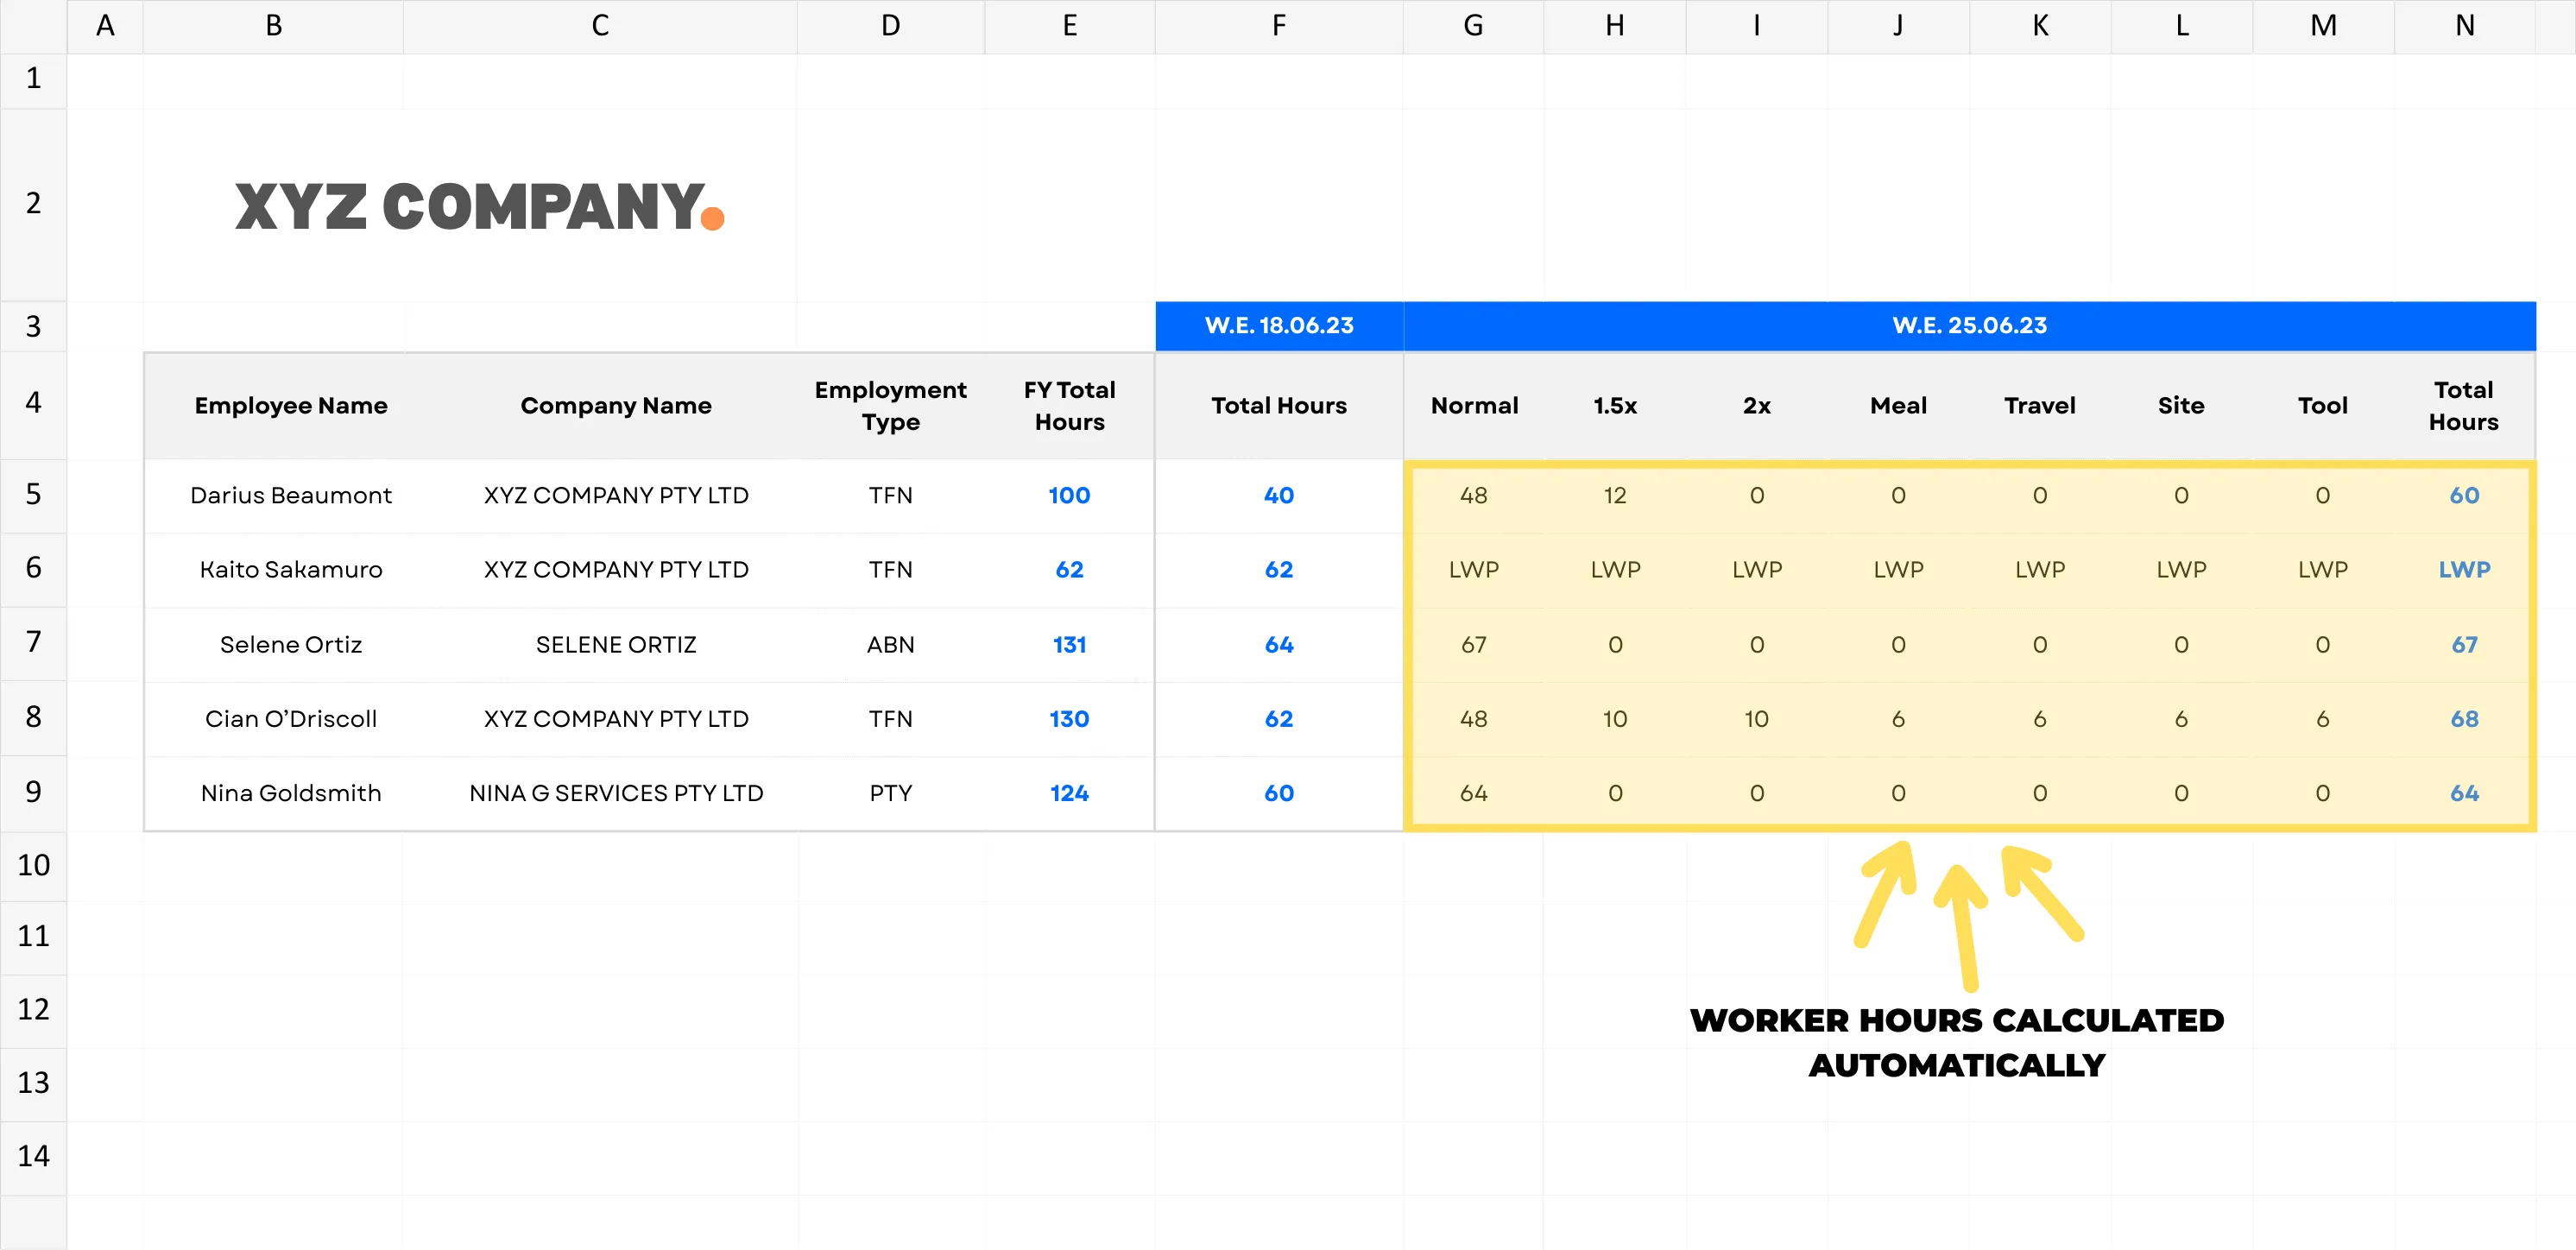Click the Tool column heading
Image resolution: width=2576 pixels, height=1250 pixels.
[2322, 406]
